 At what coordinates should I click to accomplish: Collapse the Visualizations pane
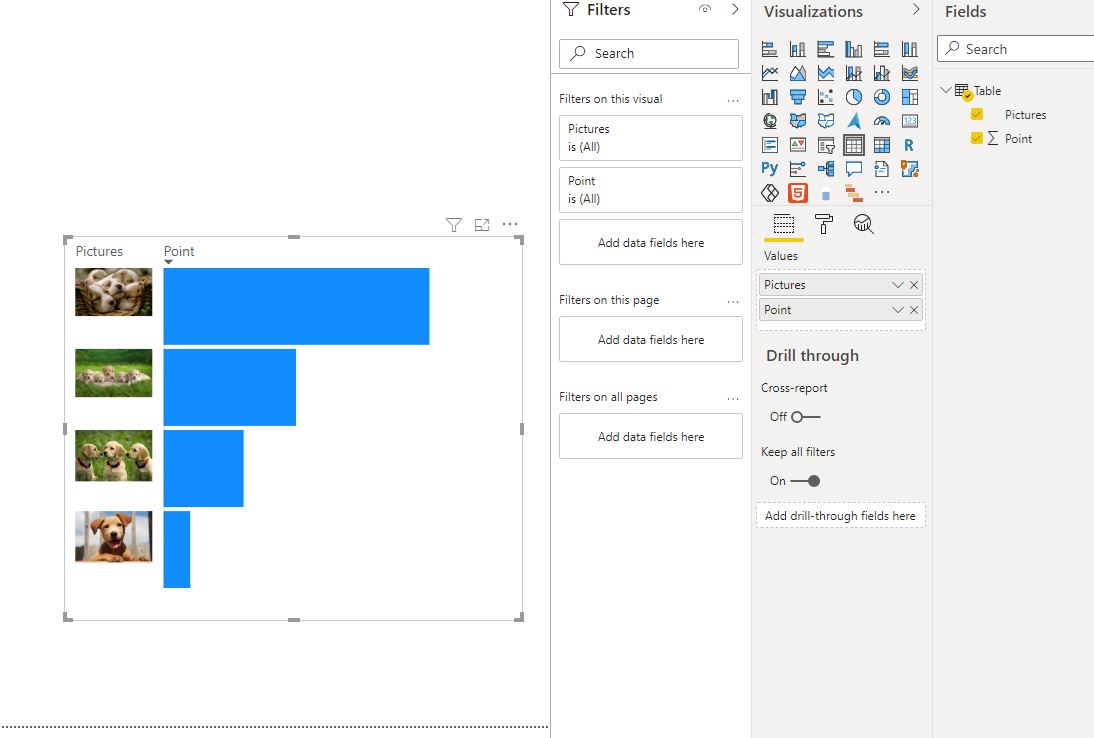point(916,9)
